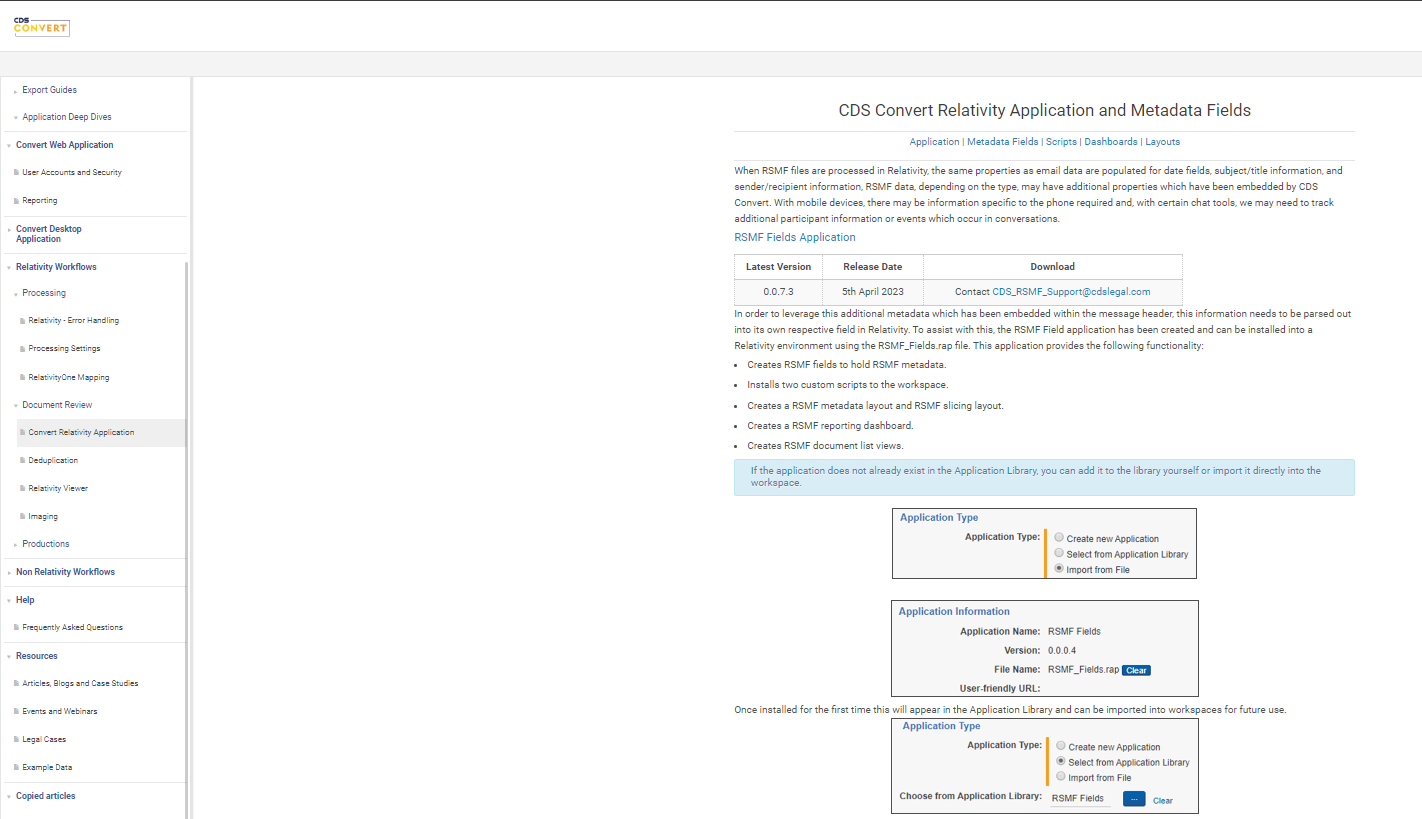This screenshot has width=1422, height=819.
Task: Collapse the Resources section
Action: click(9, 657)
